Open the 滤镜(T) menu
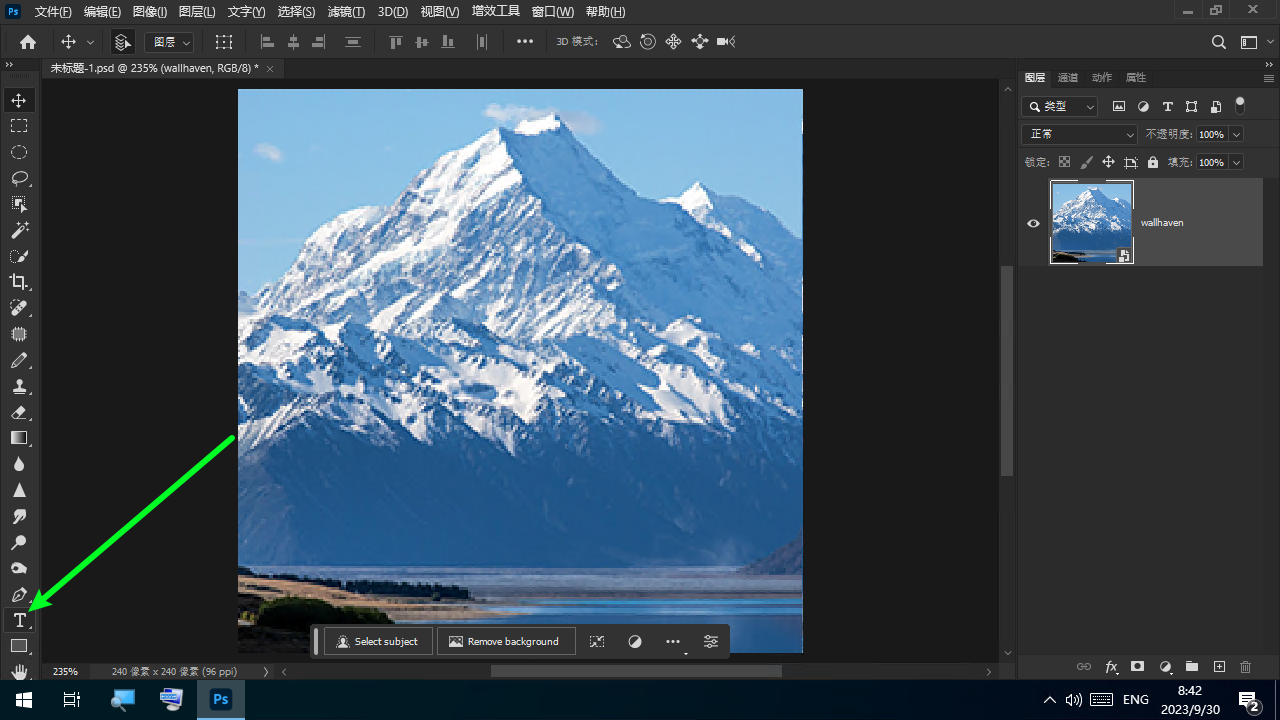This screenshot has height=720, width=1280. pyautogui.click(x=346, y=12)
